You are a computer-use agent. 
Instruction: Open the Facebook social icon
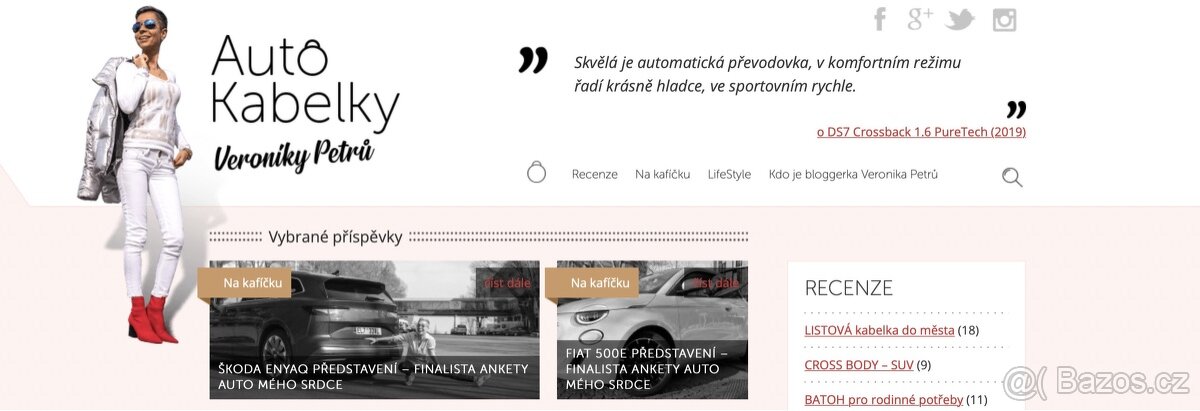tap(880, 19)
